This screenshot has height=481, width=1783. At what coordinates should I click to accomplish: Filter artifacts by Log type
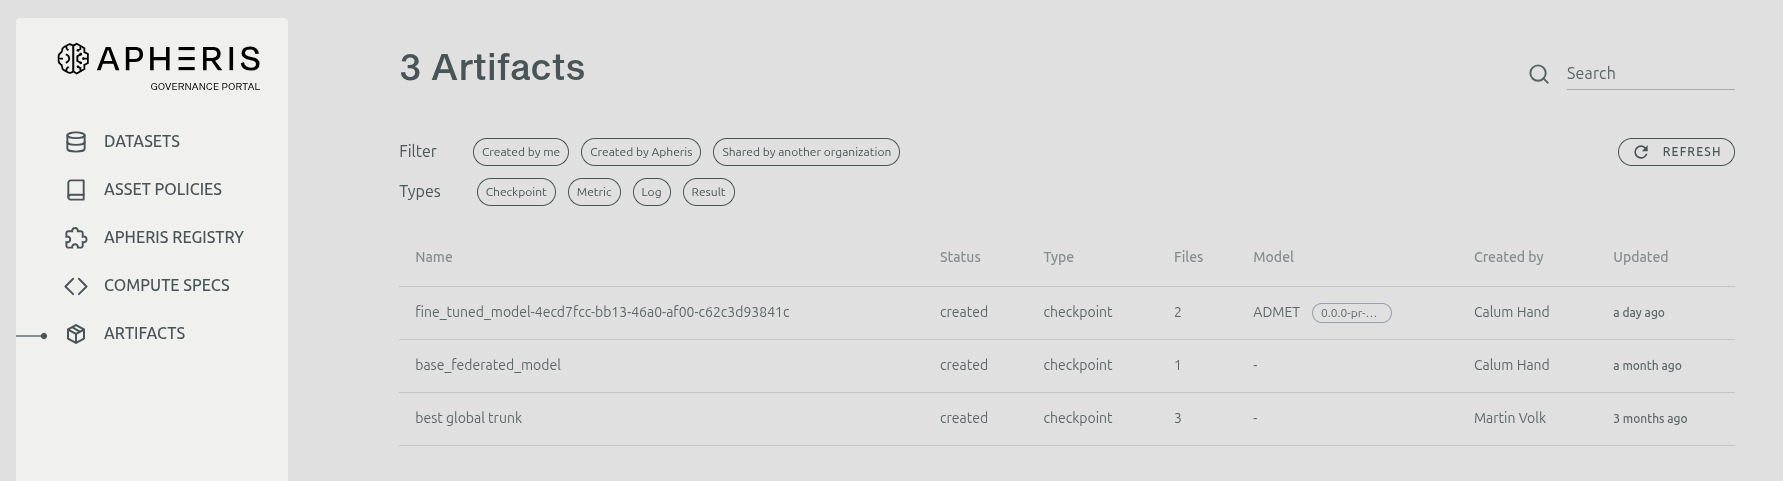651,192
